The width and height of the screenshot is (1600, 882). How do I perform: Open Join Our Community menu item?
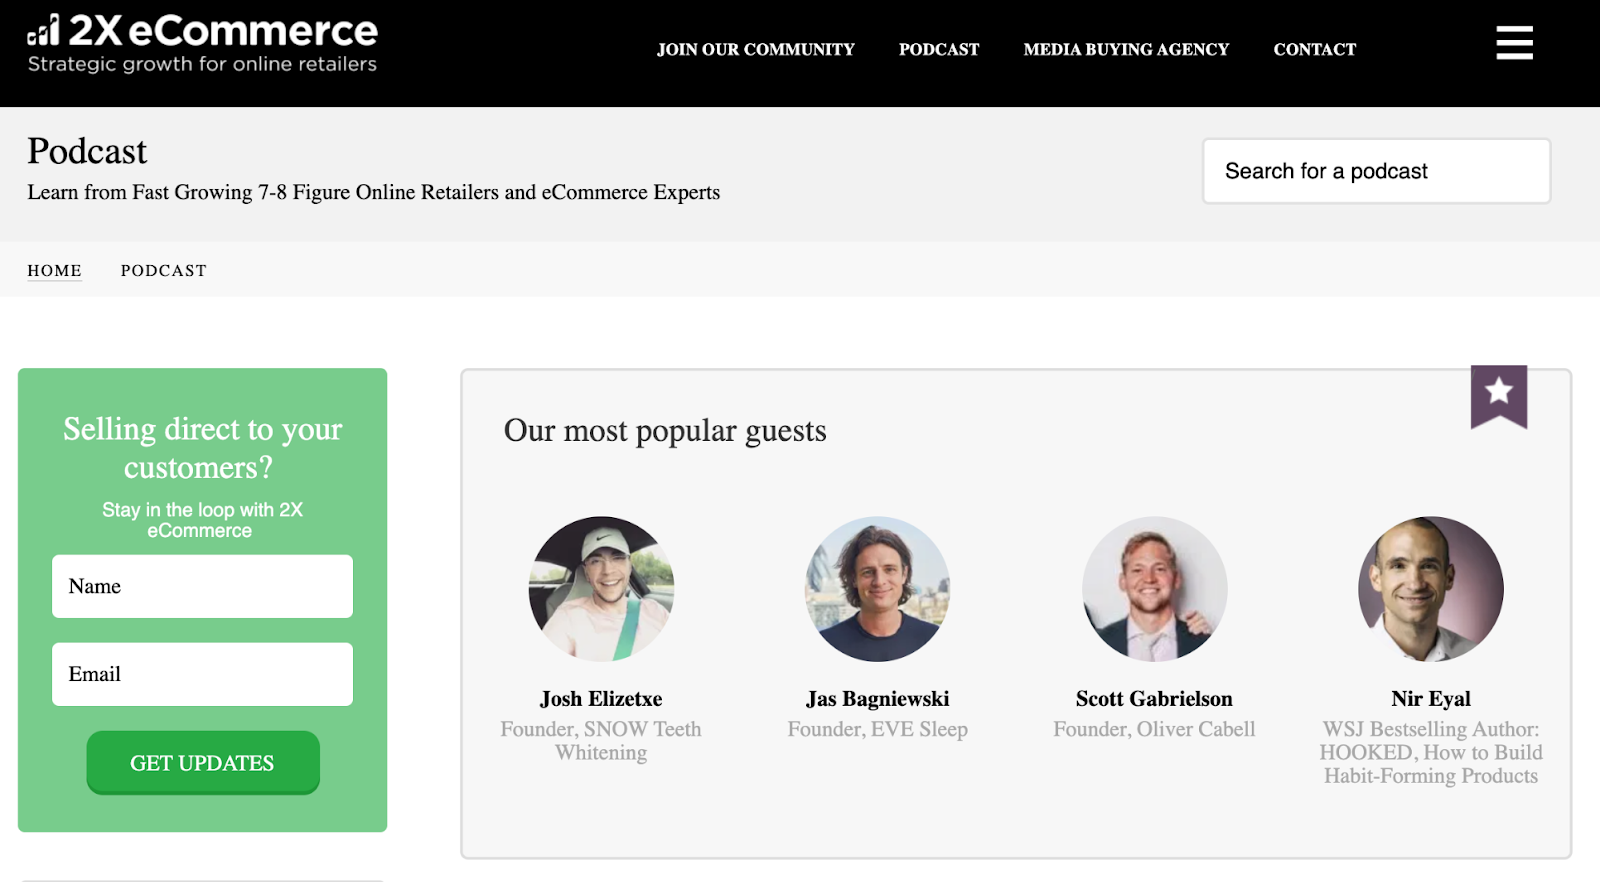(755, 49)
